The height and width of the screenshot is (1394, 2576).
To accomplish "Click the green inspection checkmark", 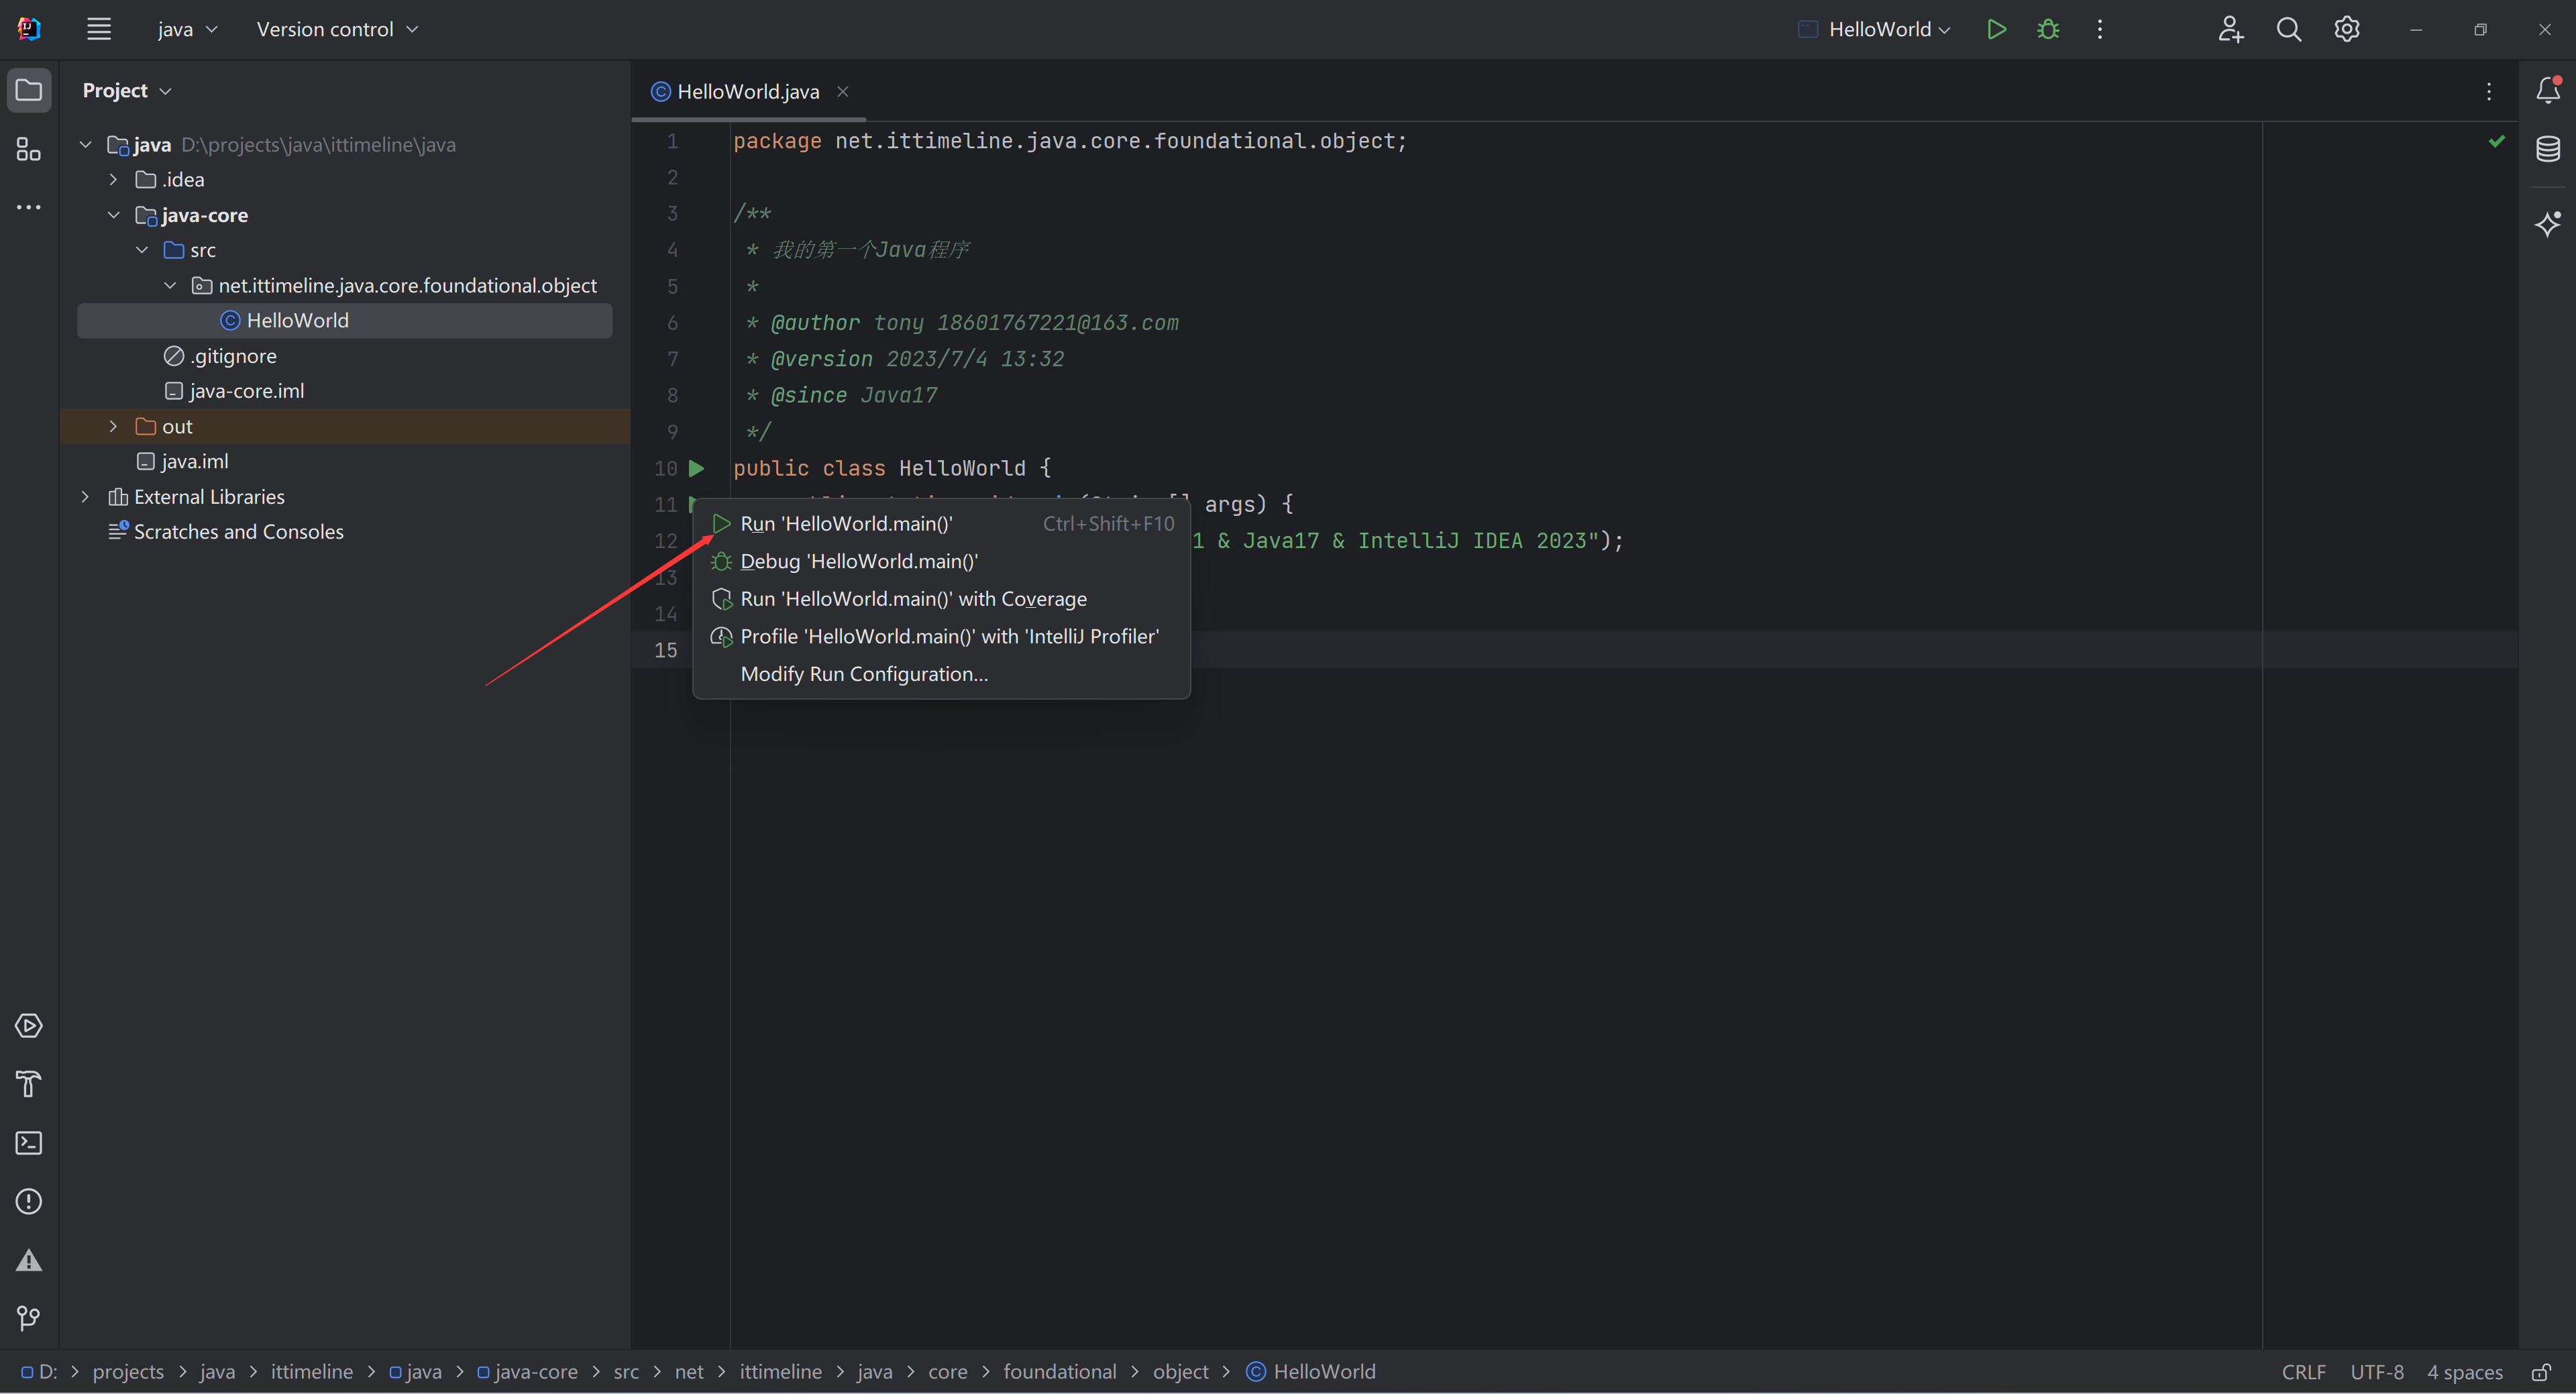I will [x=2497, y=141].
